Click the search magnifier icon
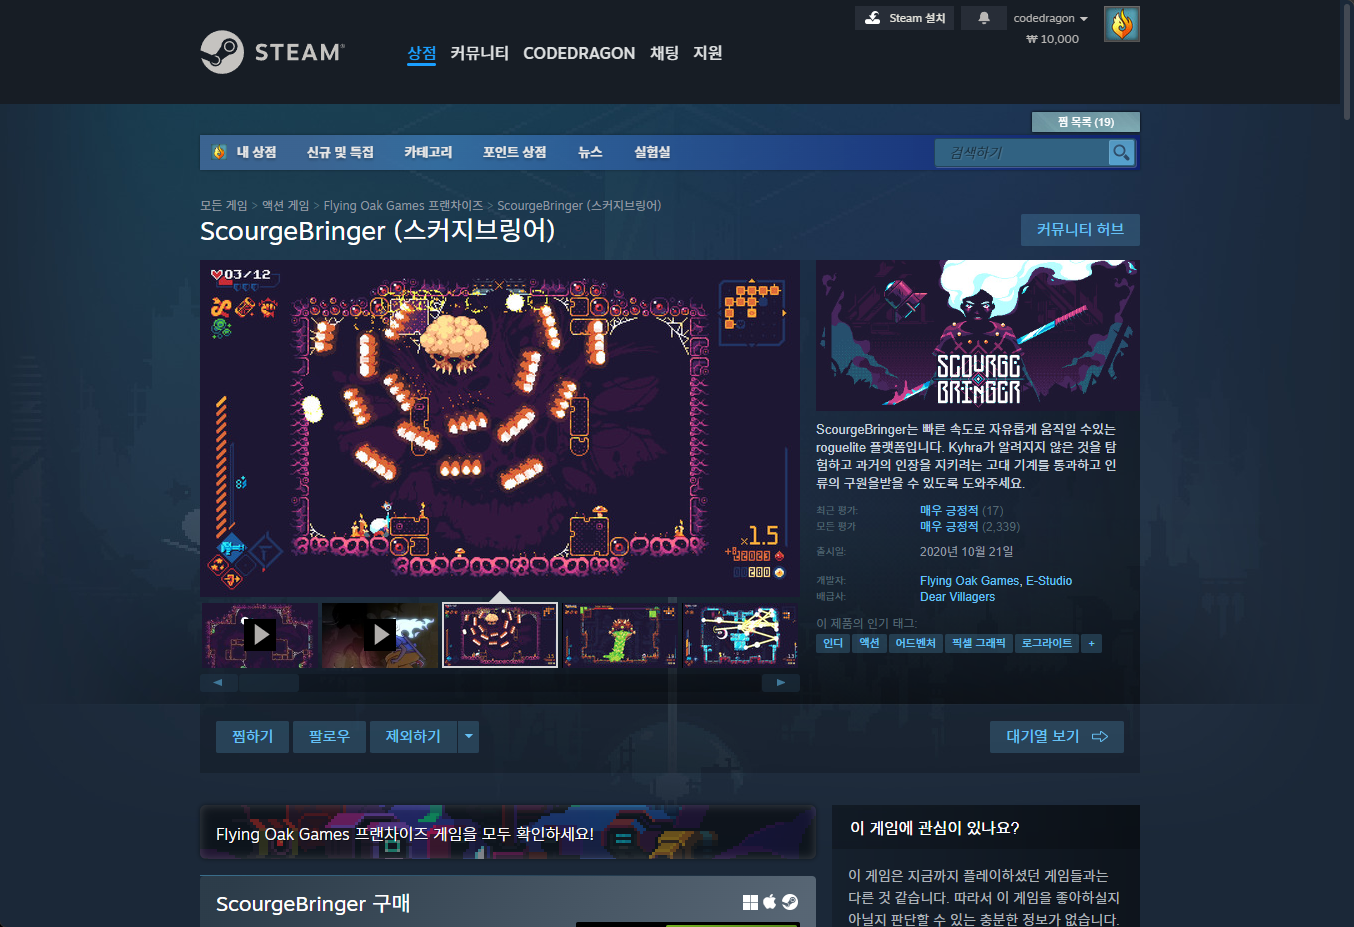This screenshot has width=1354, height=927. pos(1121,152)
